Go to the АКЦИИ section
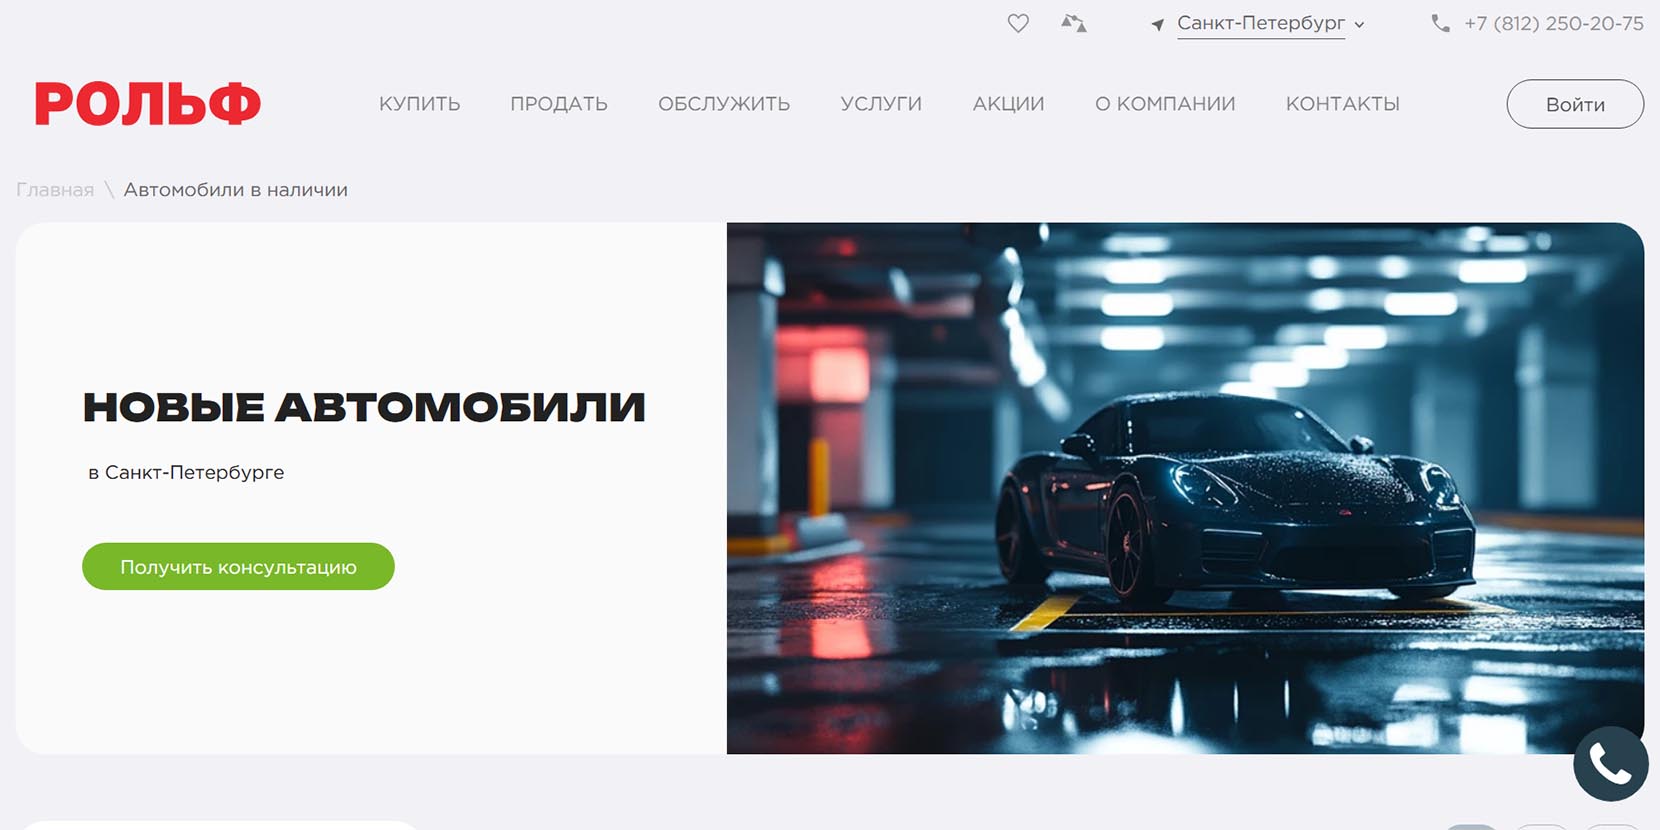This screenshot has width=1660, height=830. [1008, 104]
